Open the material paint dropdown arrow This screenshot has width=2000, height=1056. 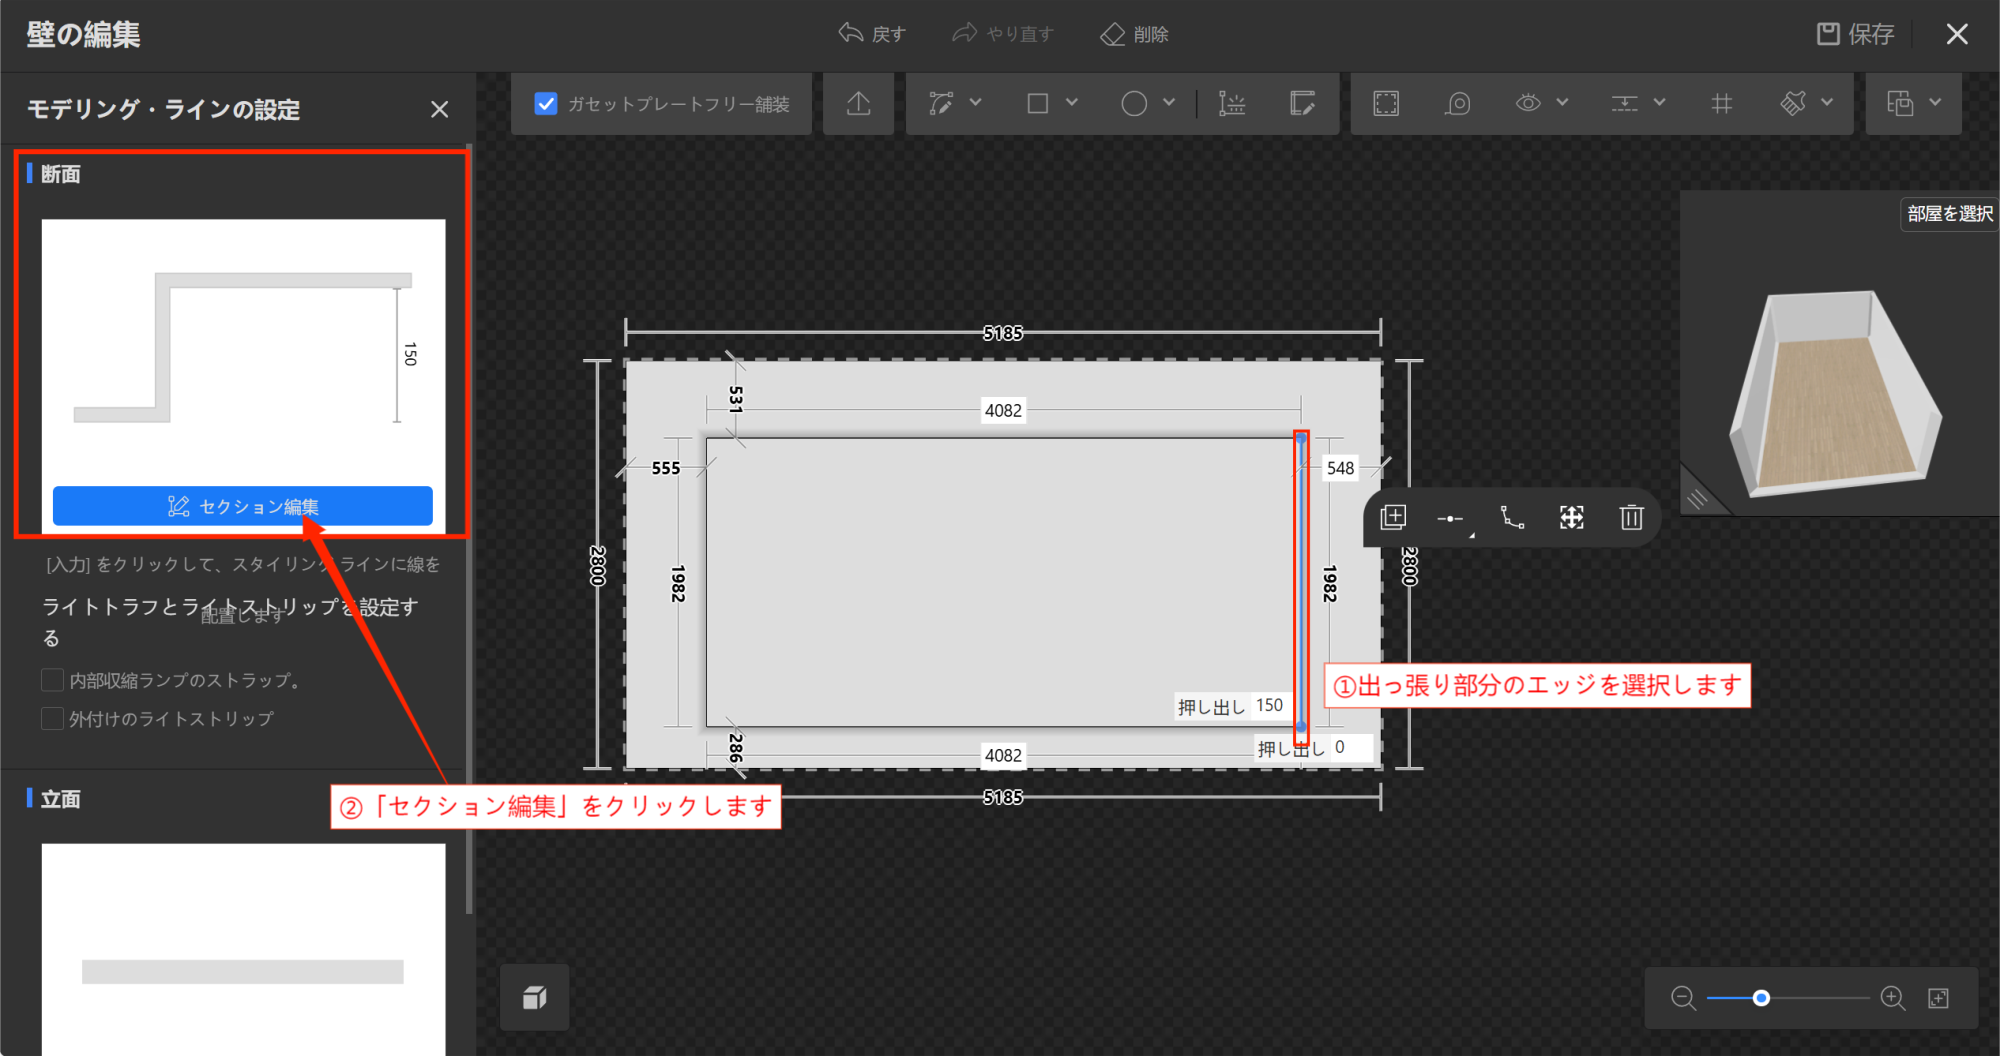click(x=1827, y=102)
